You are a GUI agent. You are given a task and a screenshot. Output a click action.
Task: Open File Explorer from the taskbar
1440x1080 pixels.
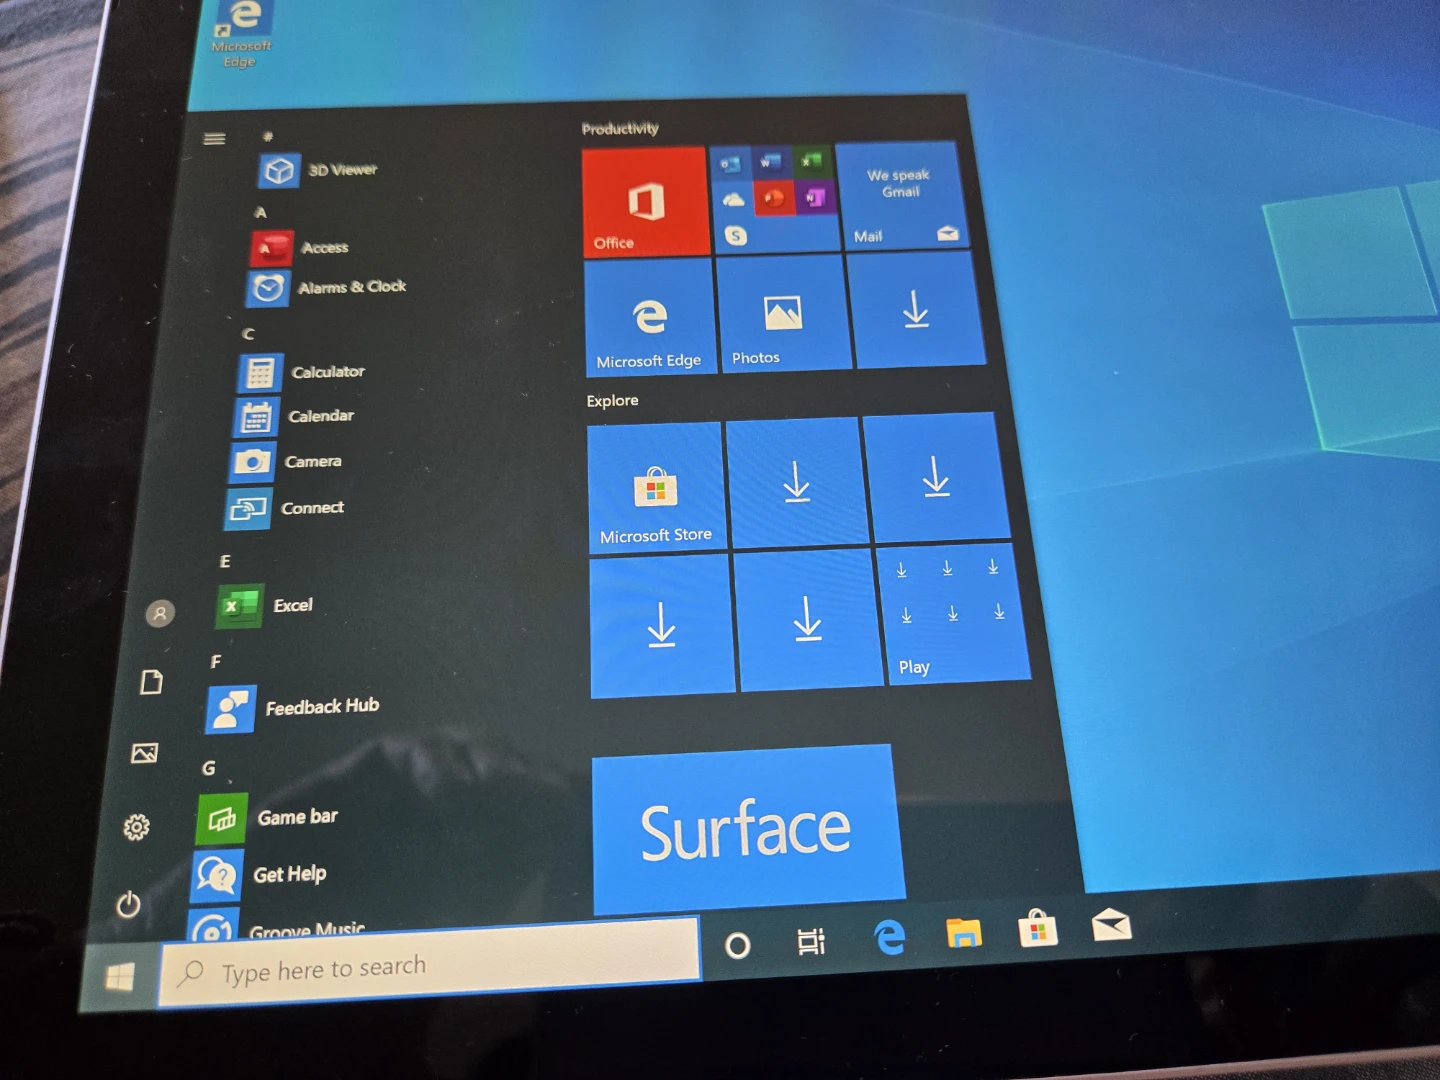(x=963, y=933)
